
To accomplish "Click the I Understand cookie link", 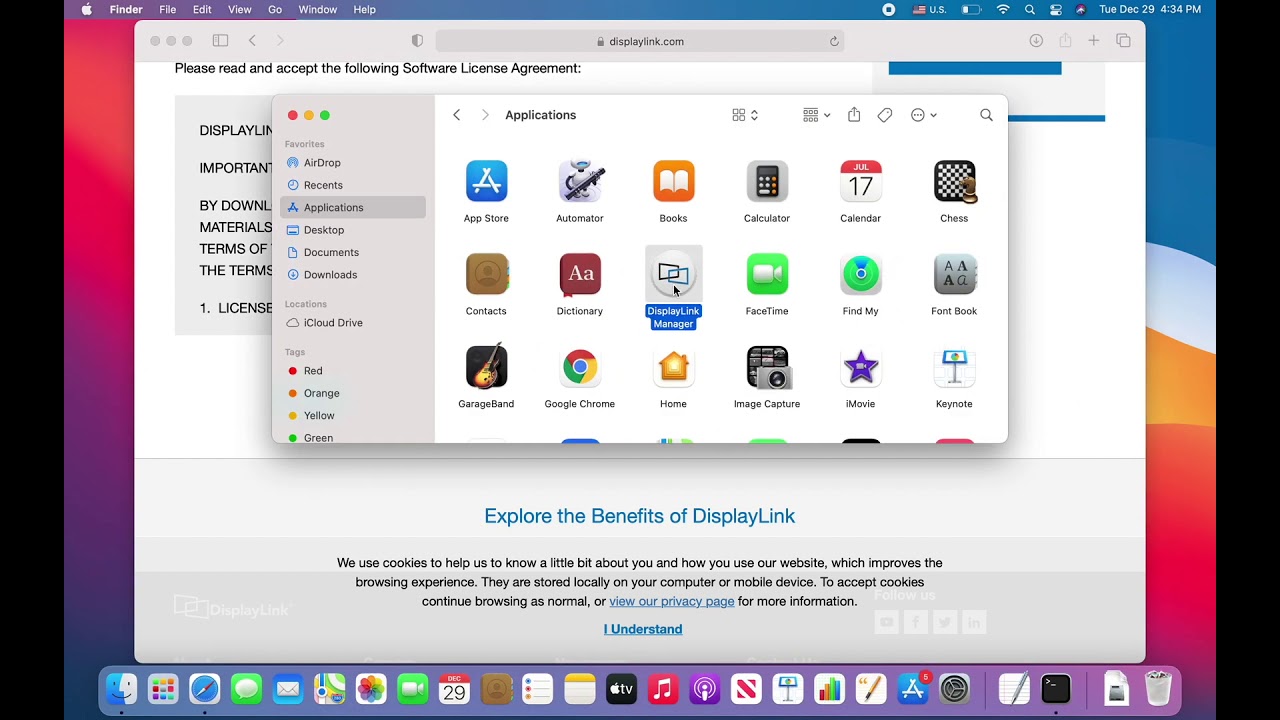I will point(643,629).
